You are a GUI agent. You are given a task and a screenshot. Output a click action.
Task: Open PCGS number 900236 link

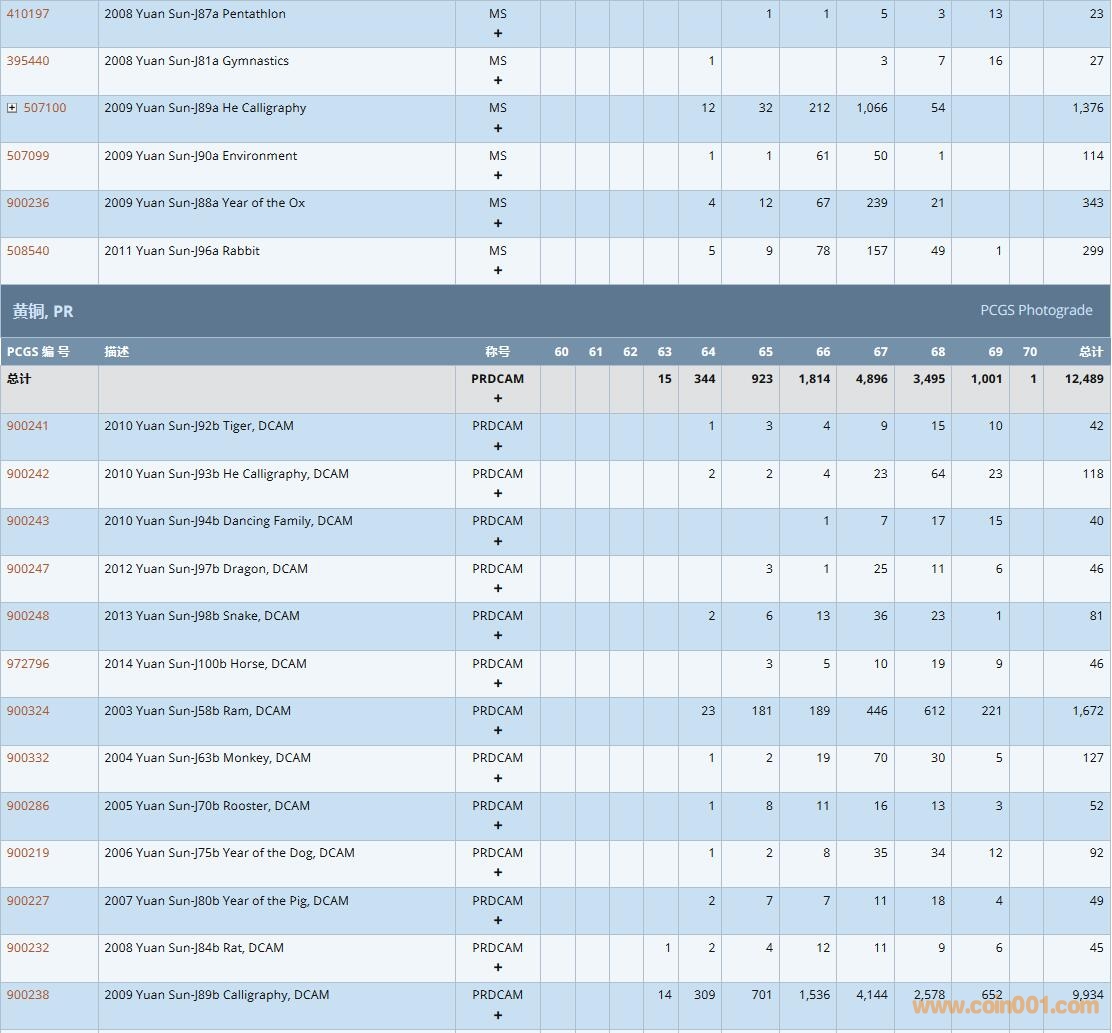coord(28,203)
